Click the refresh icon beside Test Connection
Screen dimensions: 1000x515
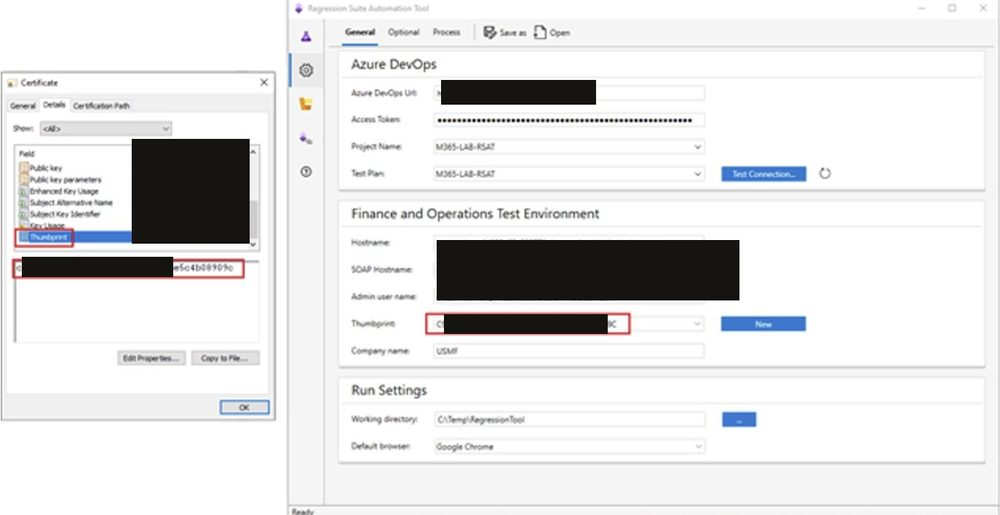click(825, 173)
